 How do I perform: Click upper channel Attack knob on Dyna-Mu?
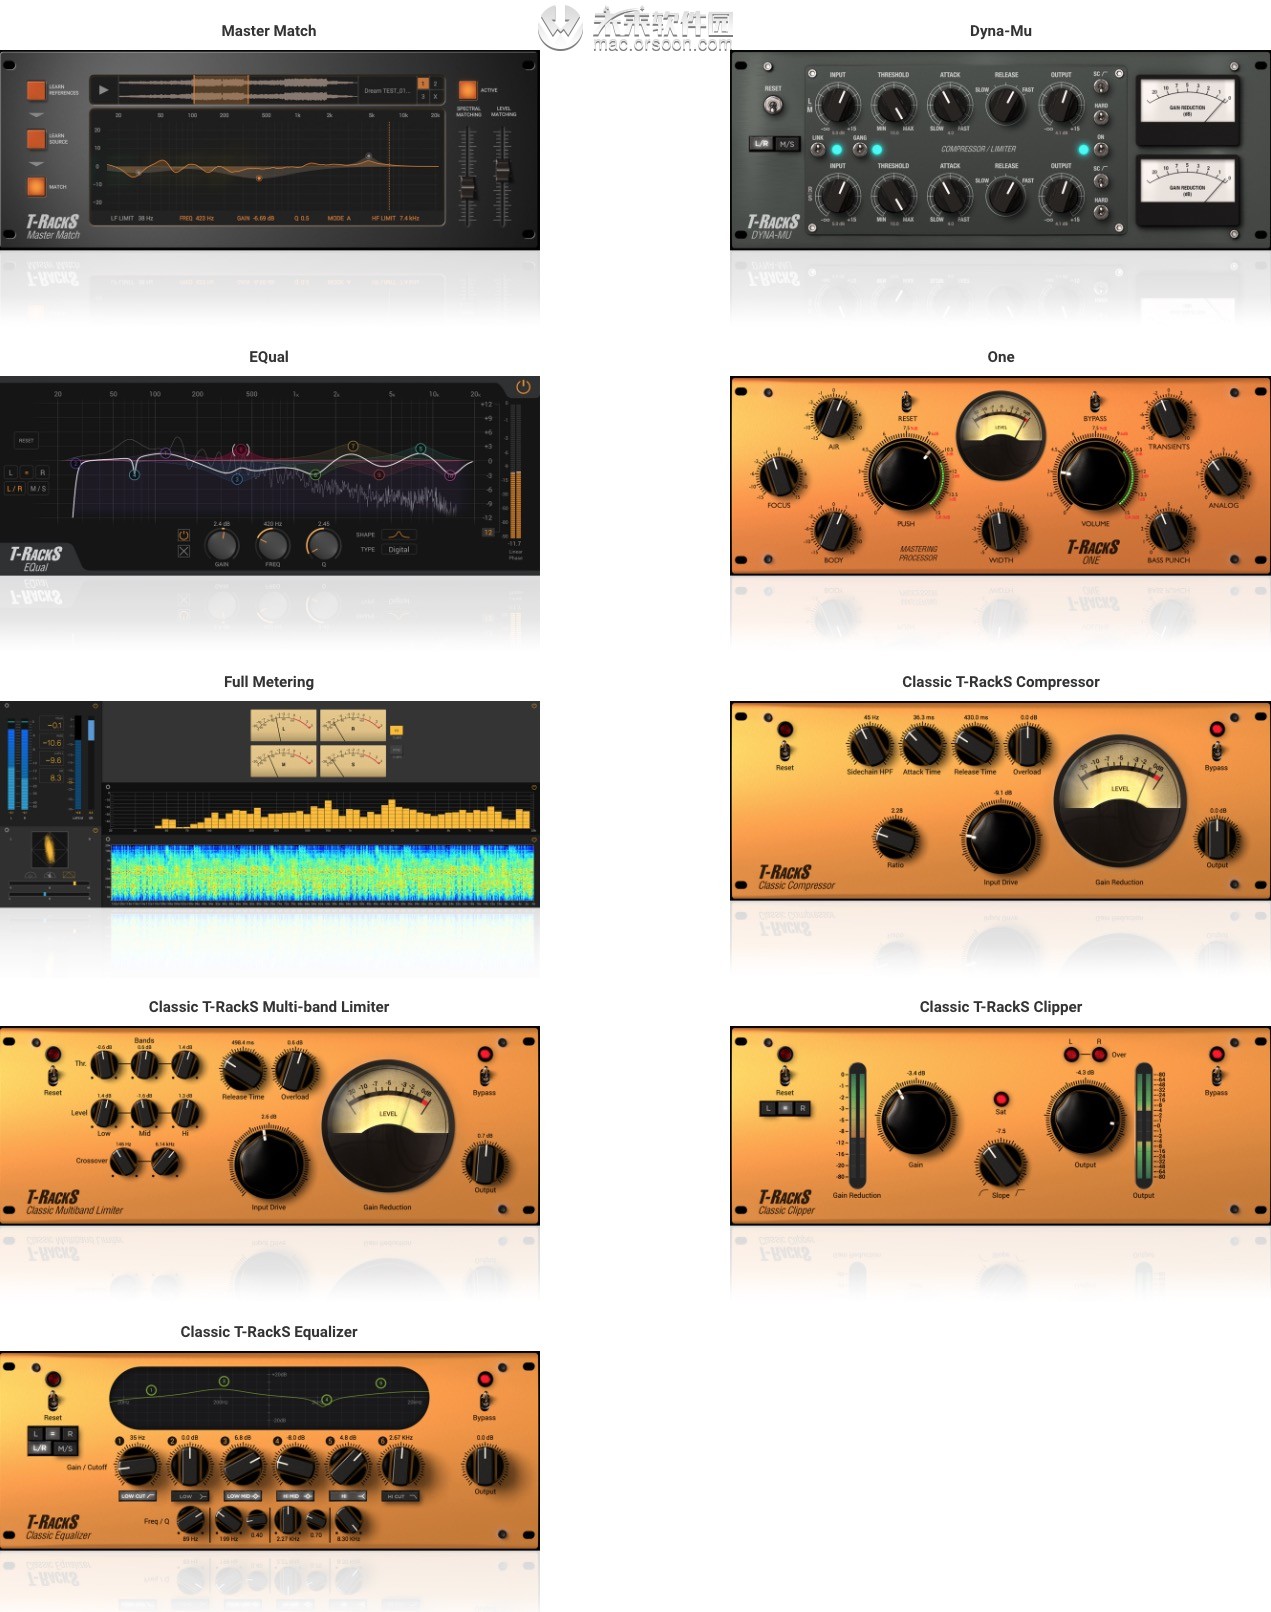point(950,104)
